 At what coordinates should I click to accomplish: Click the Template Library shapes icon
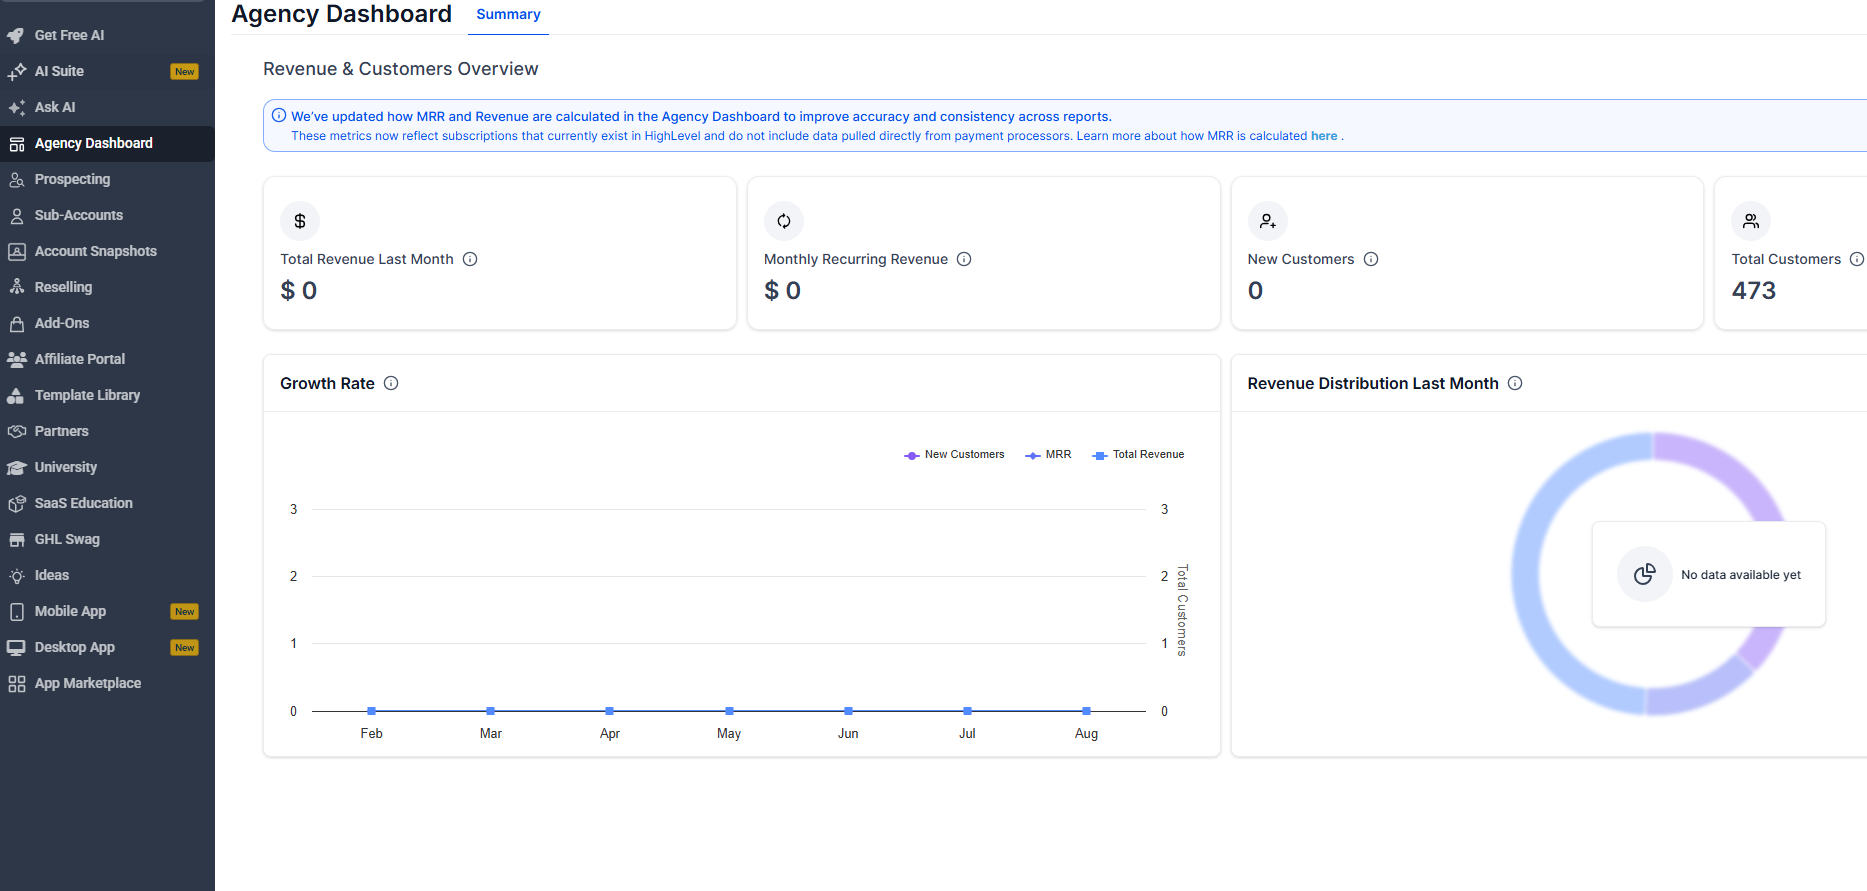[16, 395]
